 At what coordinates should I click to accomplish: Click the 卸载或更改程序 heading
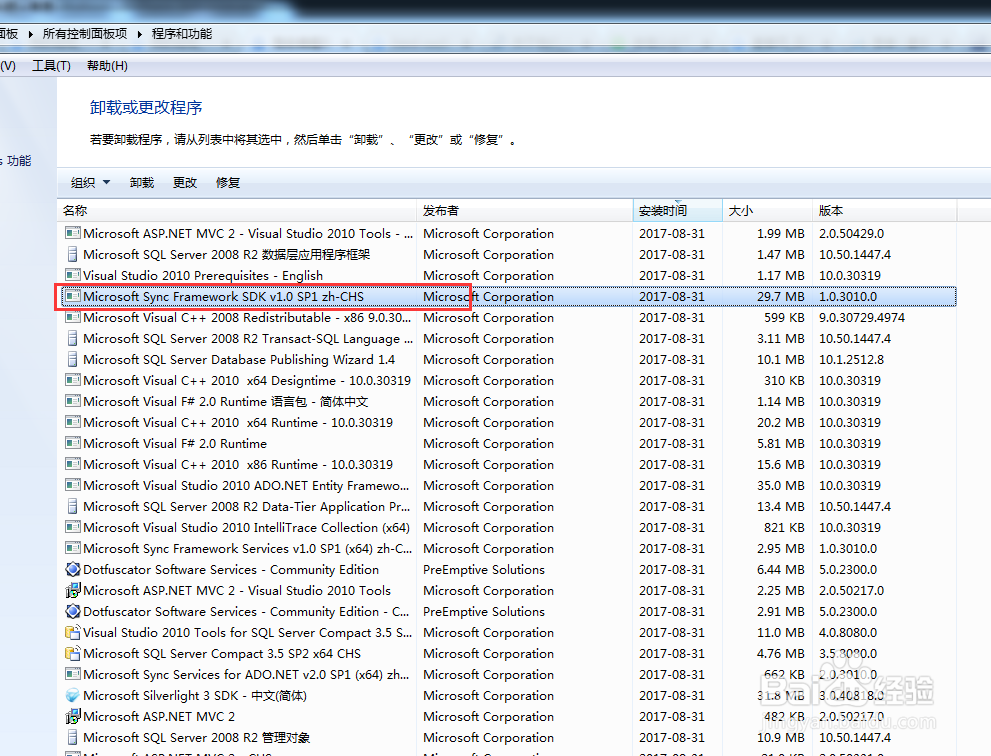pyautogui.click(x=146, y=107)
